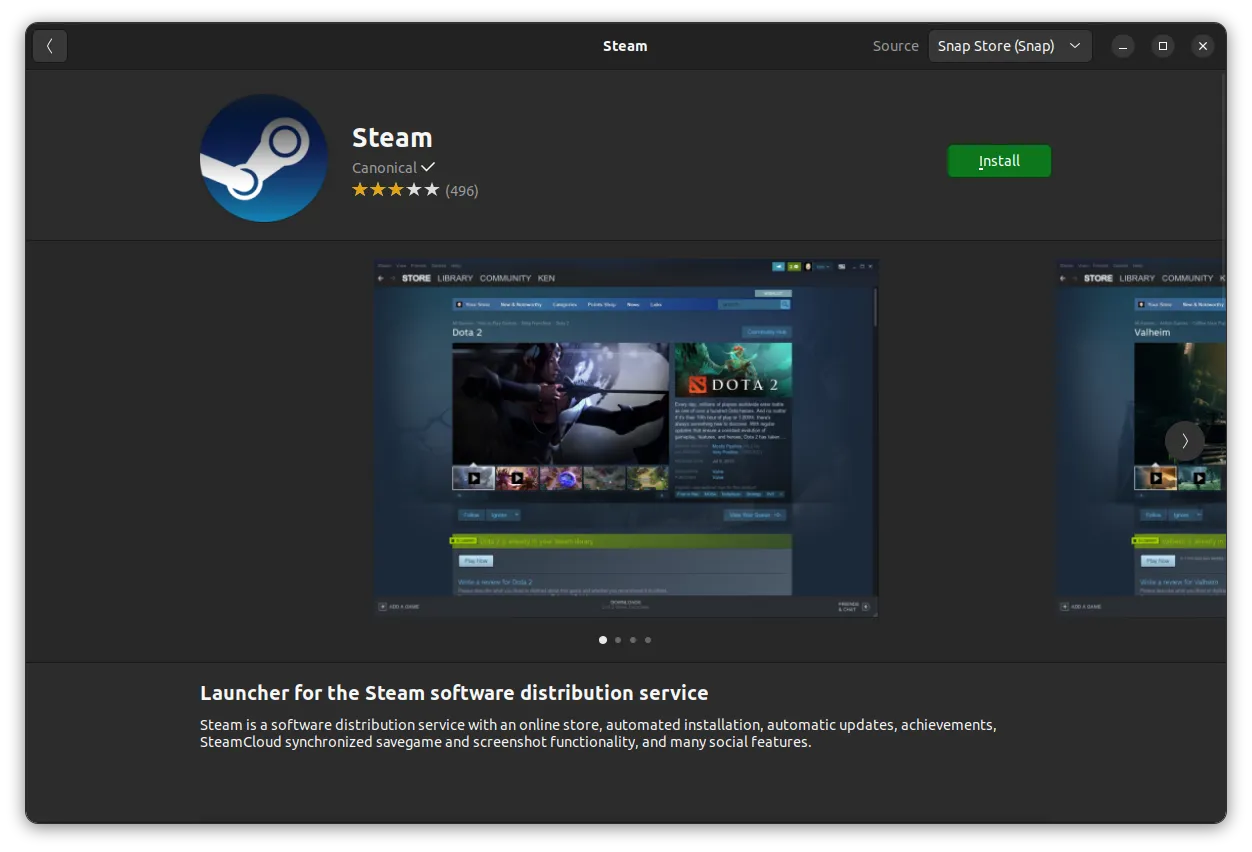Install the Steam application

coord(999,161)
